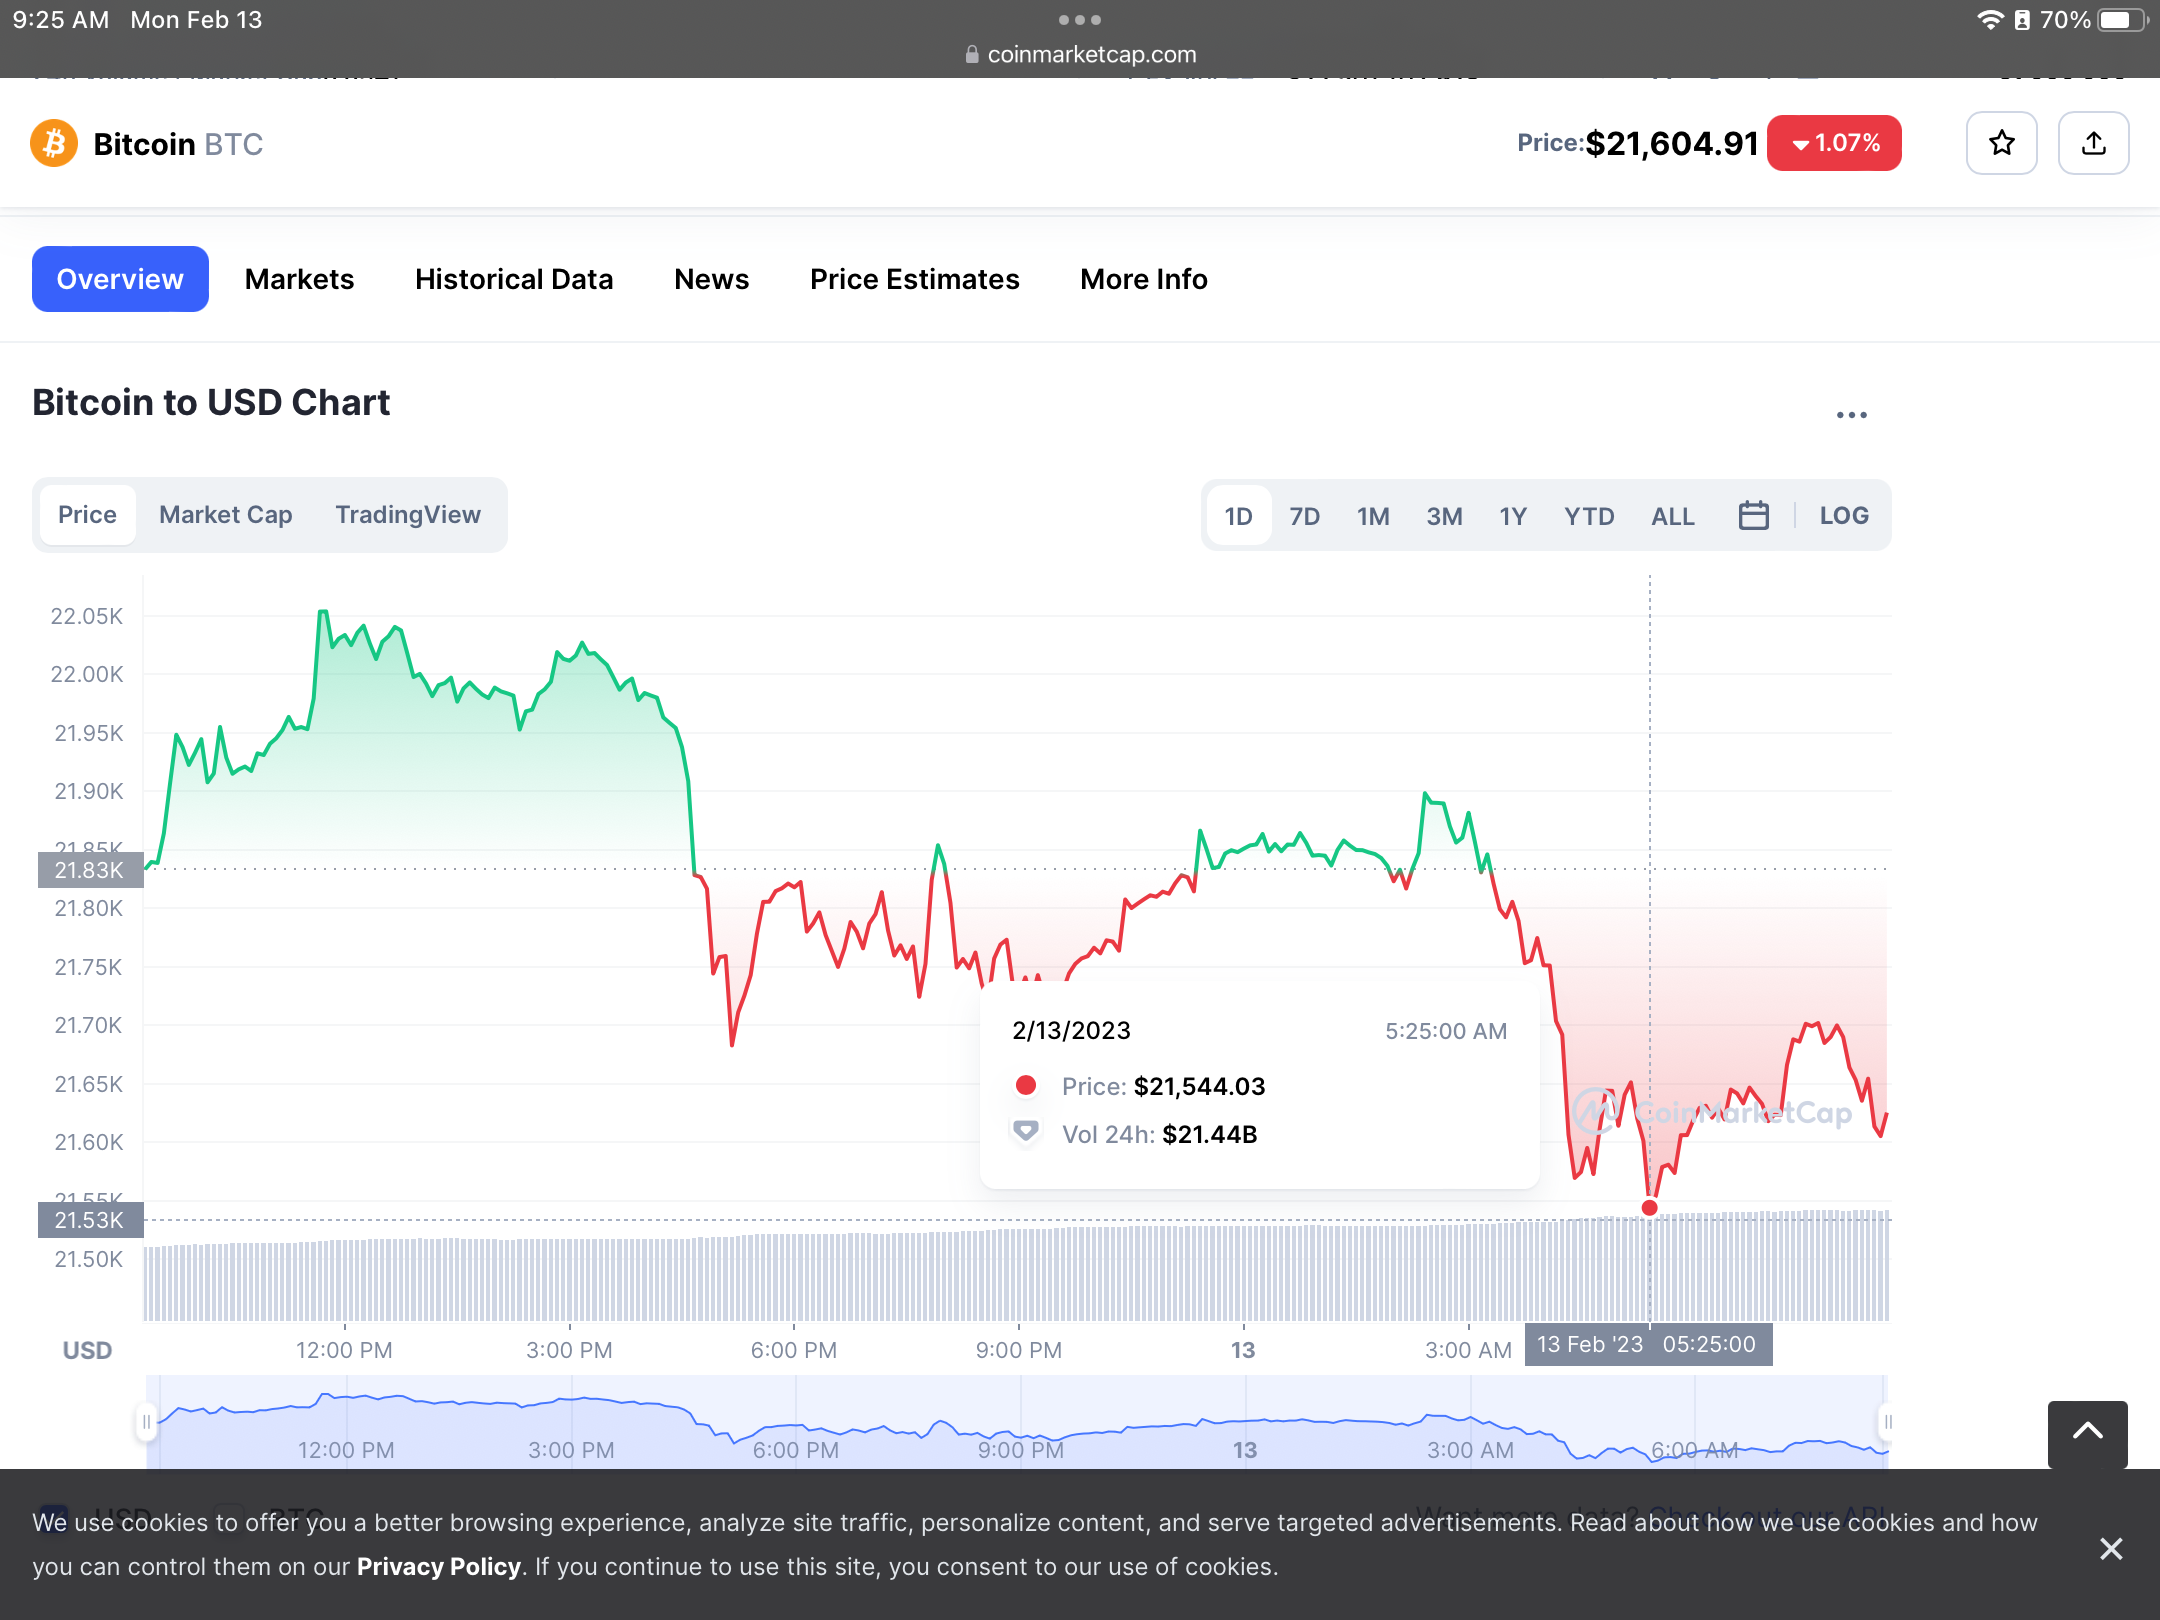
Task: Go to the News tab
Action: tap(711, 279)
